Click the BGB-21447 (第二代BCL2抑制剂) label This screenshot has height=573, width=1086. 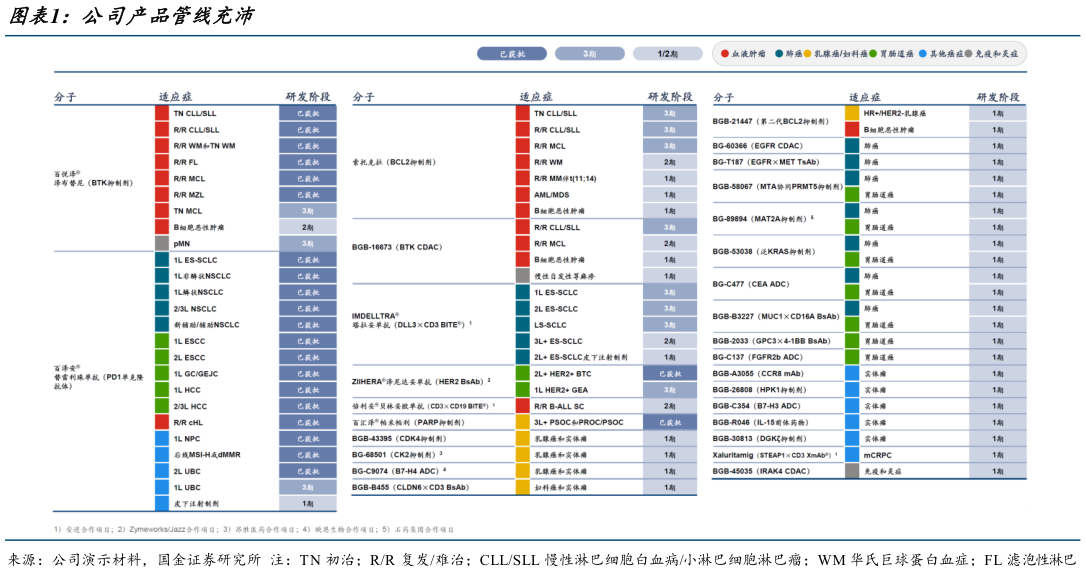coord(770,121)
